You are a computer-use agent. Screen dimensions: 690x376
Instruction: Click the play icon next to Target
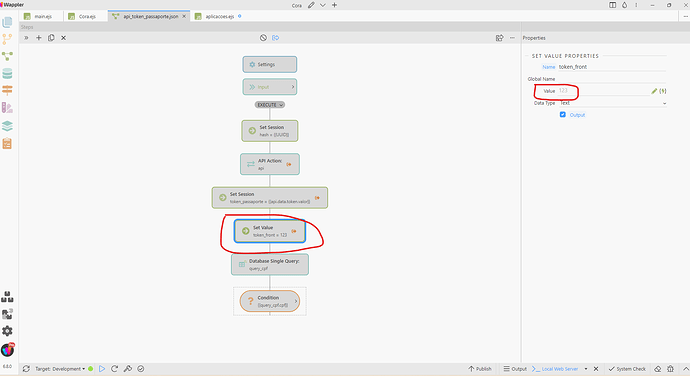pos(102,369)
